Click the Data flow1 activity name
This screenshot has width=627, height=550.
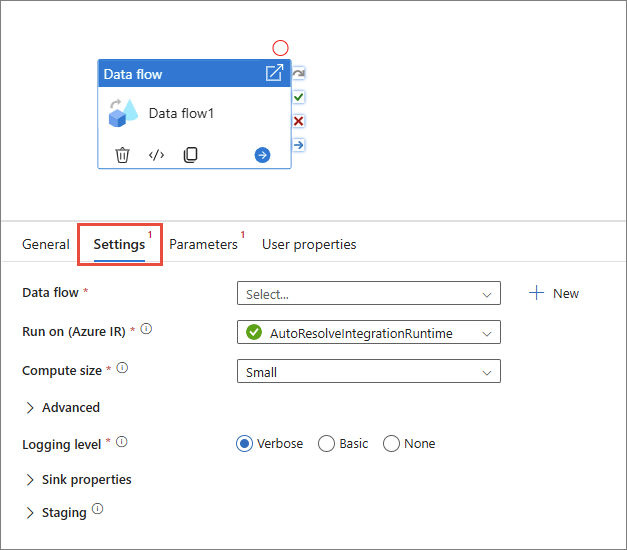[181, 114]
